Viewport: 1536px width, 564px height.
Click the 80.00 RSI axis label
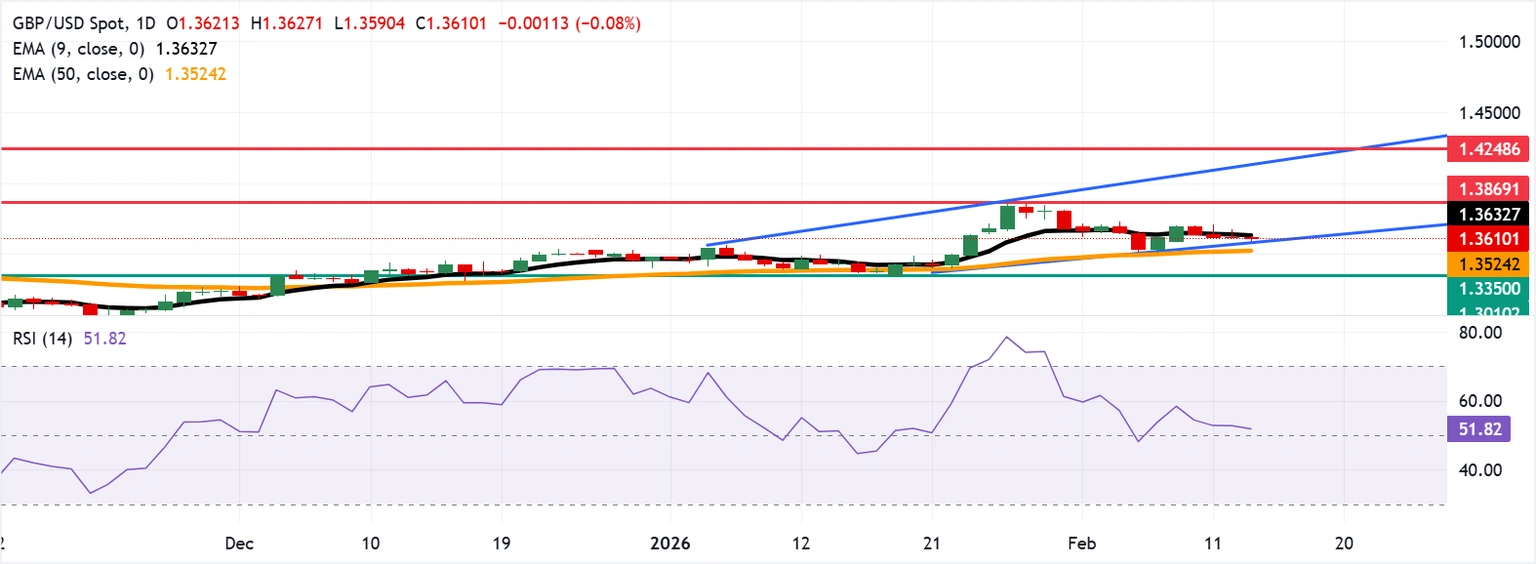coord(1474,332)
